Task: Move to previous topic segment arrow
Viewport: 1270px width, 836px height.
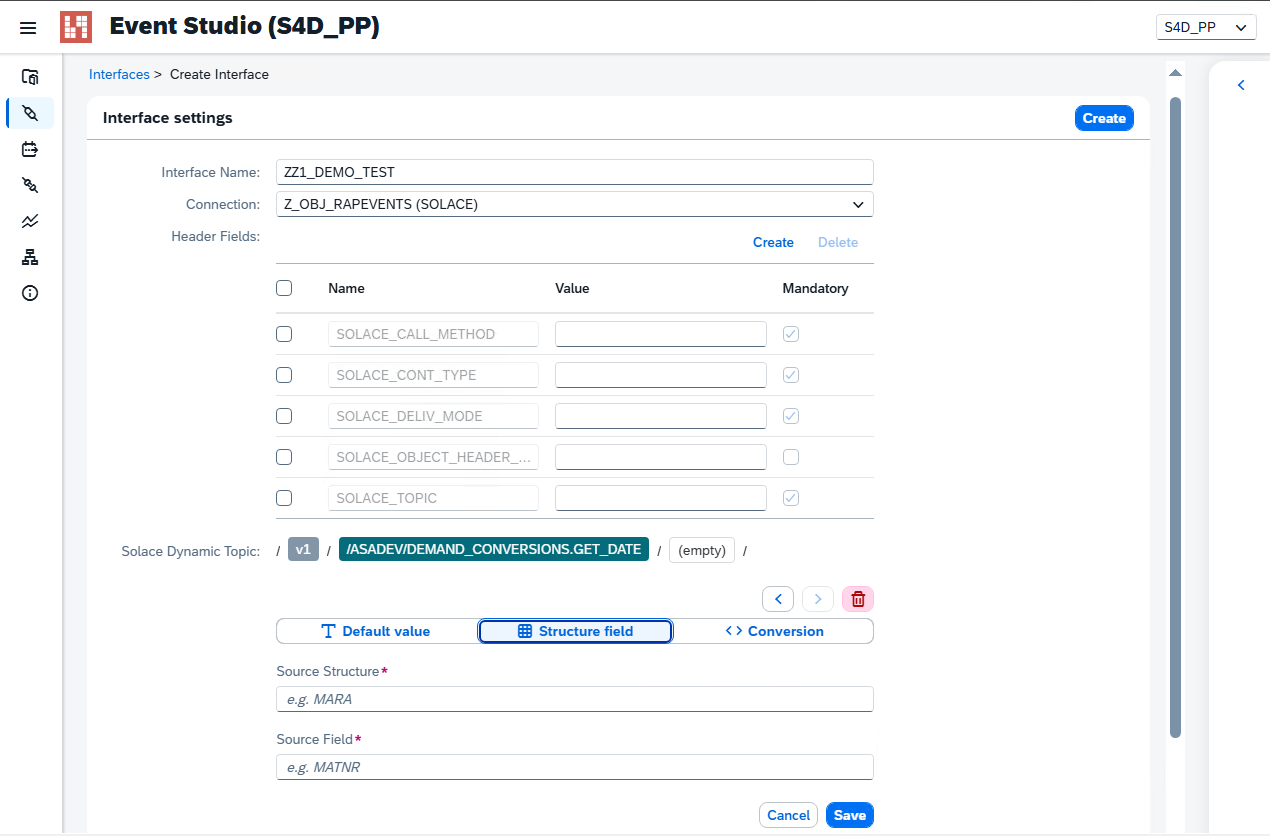Action: point(778,599)
